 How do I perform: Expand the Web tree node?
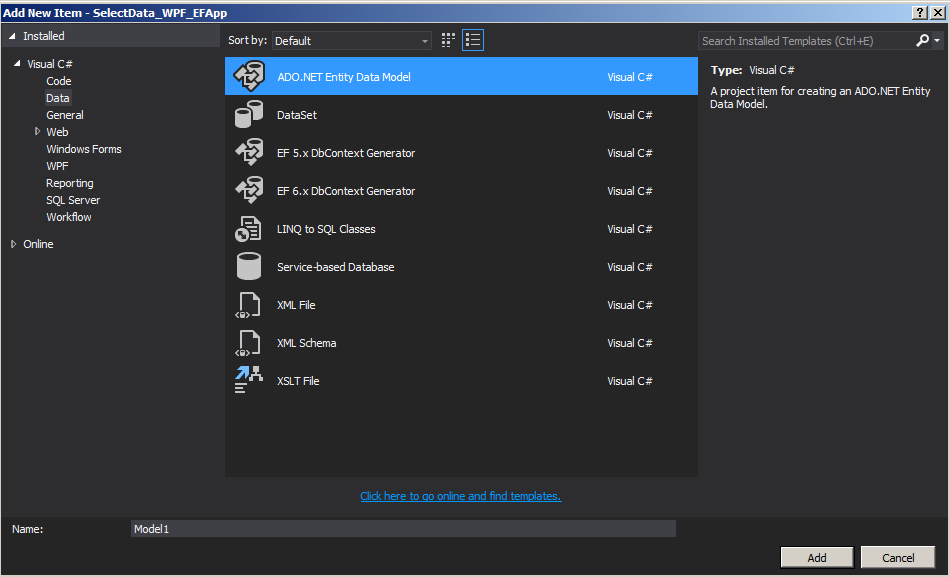click(37, 131)
